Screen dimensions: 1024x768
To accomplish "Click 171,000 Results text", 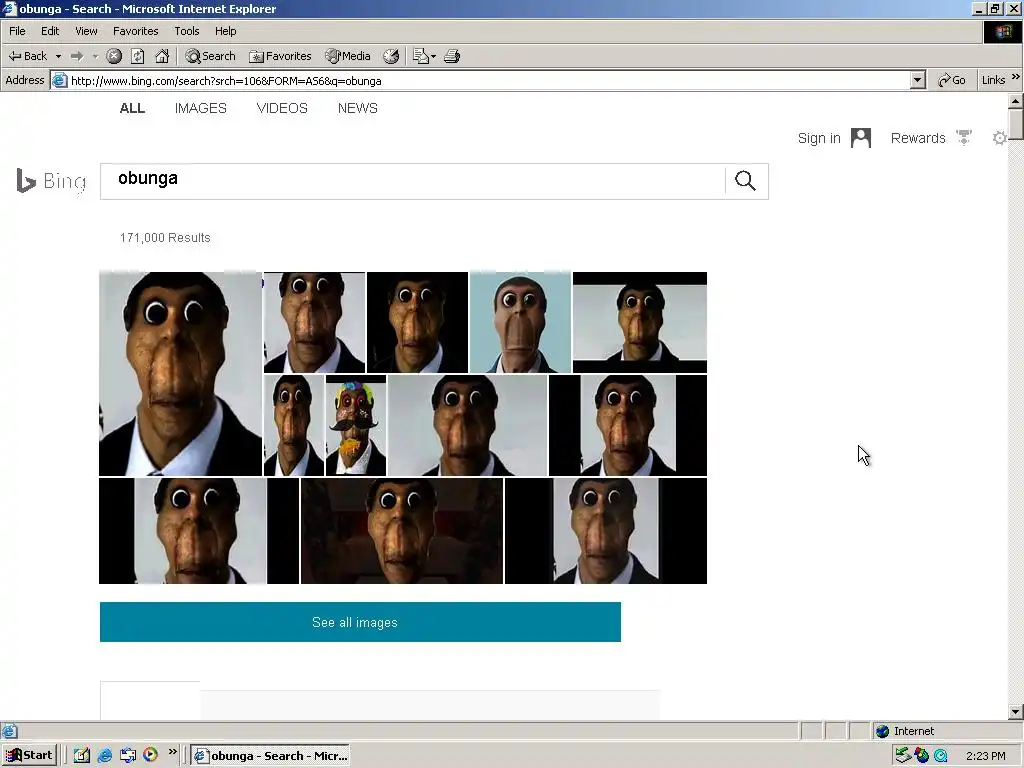I will click(165, 238).
